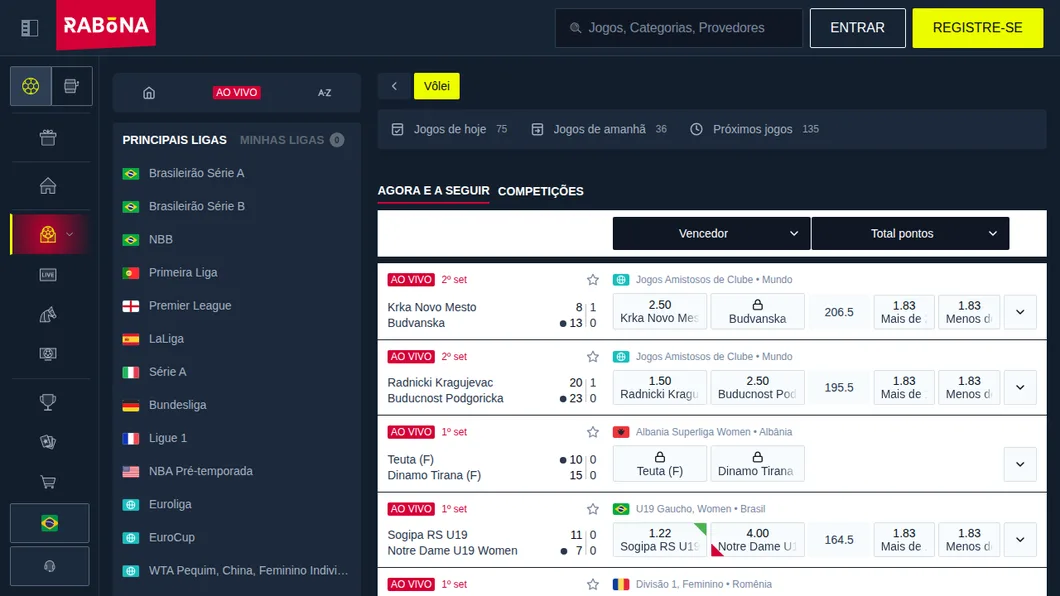Switch to the casino slot icon

tap(72, 86)
